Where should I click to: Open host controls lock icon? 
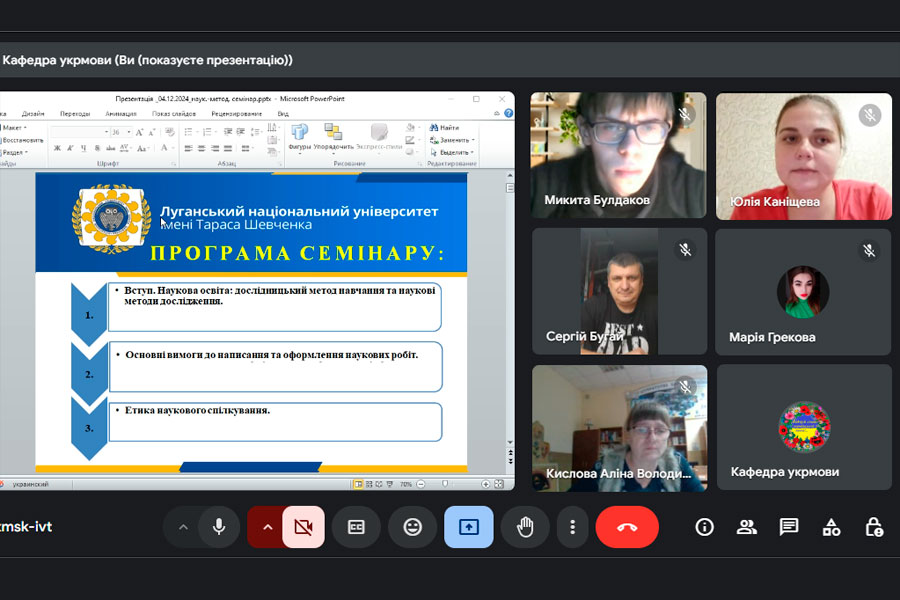[x=873, y=527]
